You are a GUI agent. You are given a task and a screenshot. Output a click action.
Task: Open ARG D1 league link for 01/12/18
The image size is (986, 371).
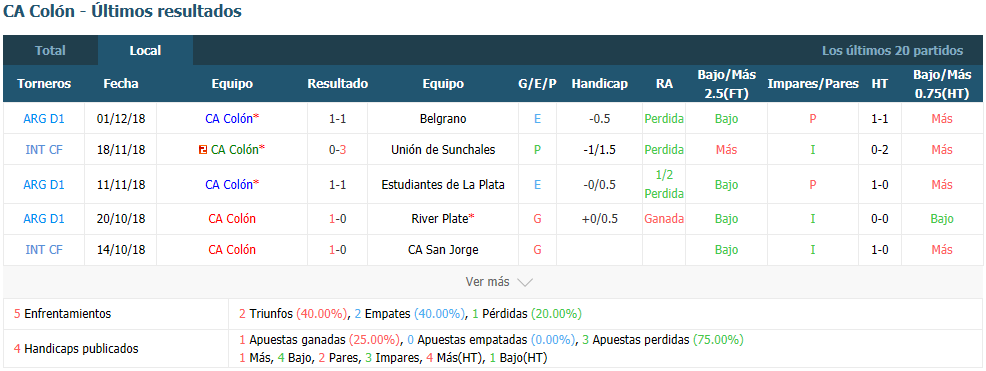pos(44,118)
